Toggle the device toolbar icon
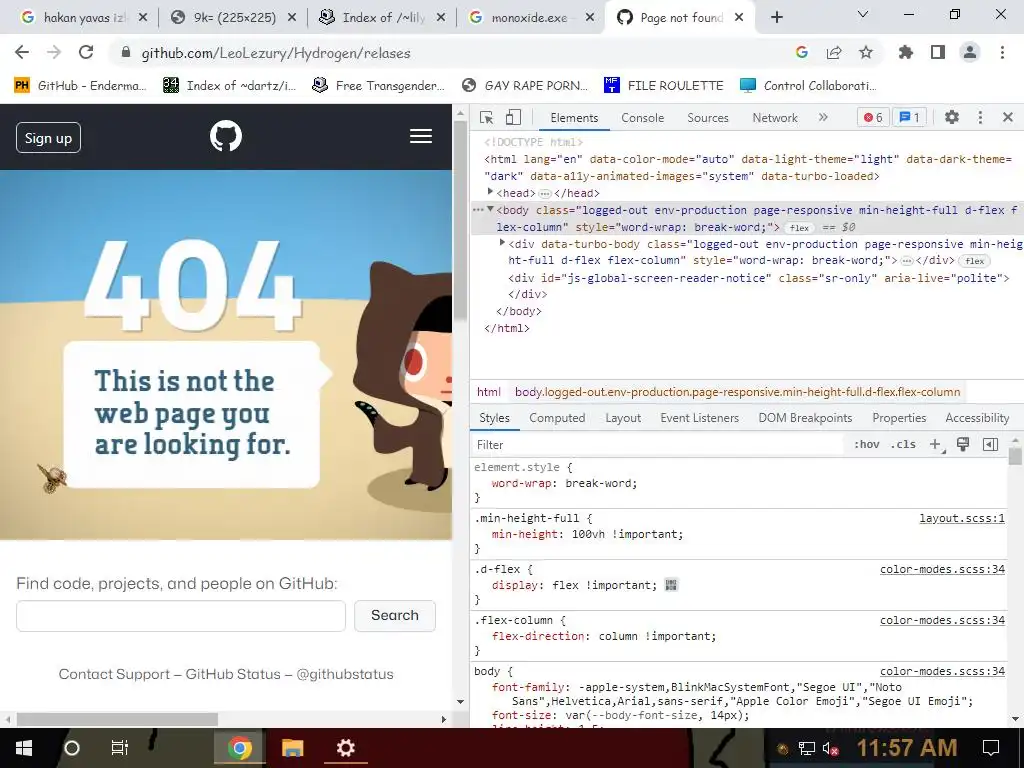This screenshot has width=1024, height=768. click(x=513, y=118)
